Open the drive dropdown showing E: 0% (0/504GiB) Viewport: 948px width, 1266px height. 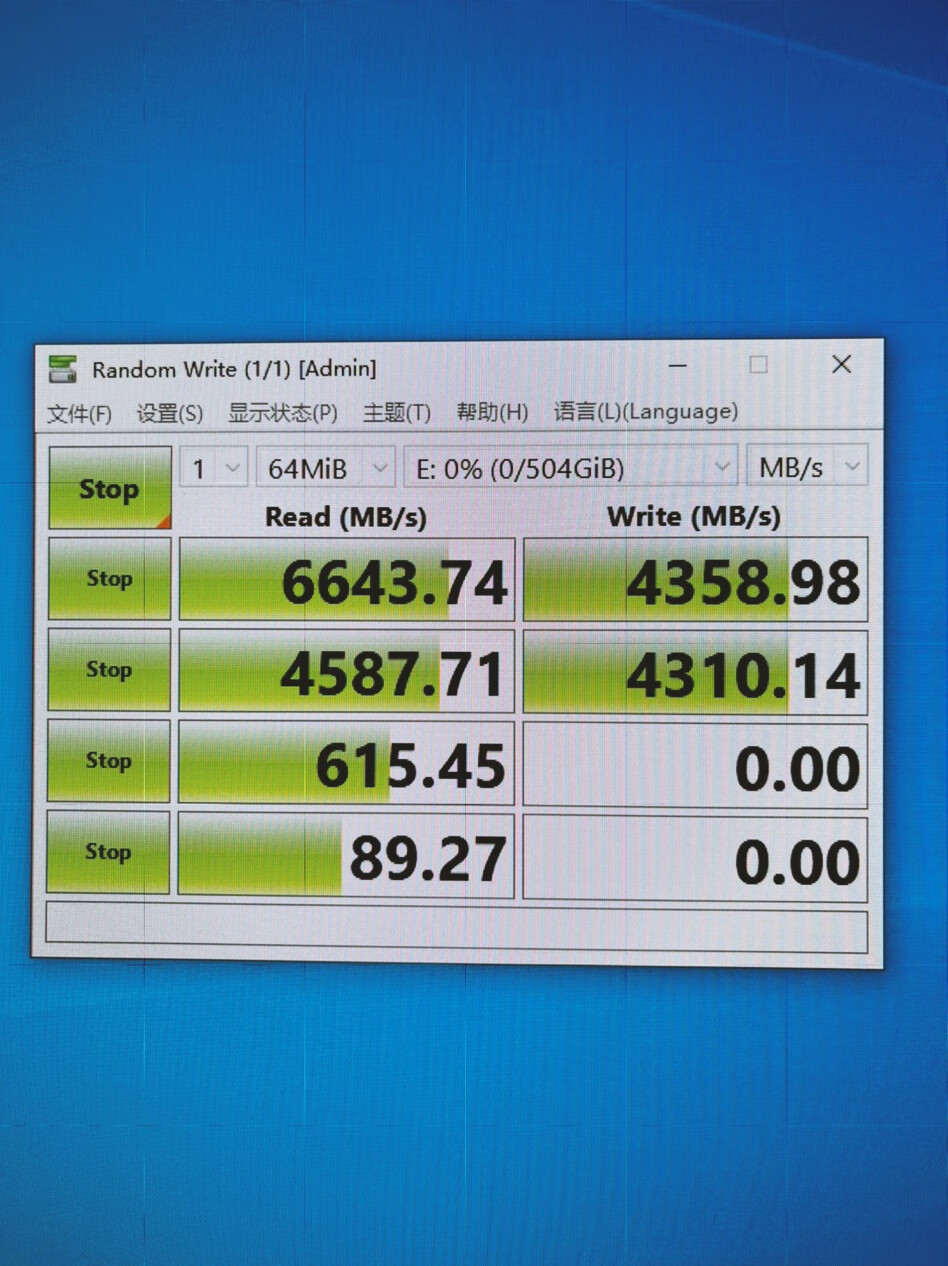click(571, 467)
